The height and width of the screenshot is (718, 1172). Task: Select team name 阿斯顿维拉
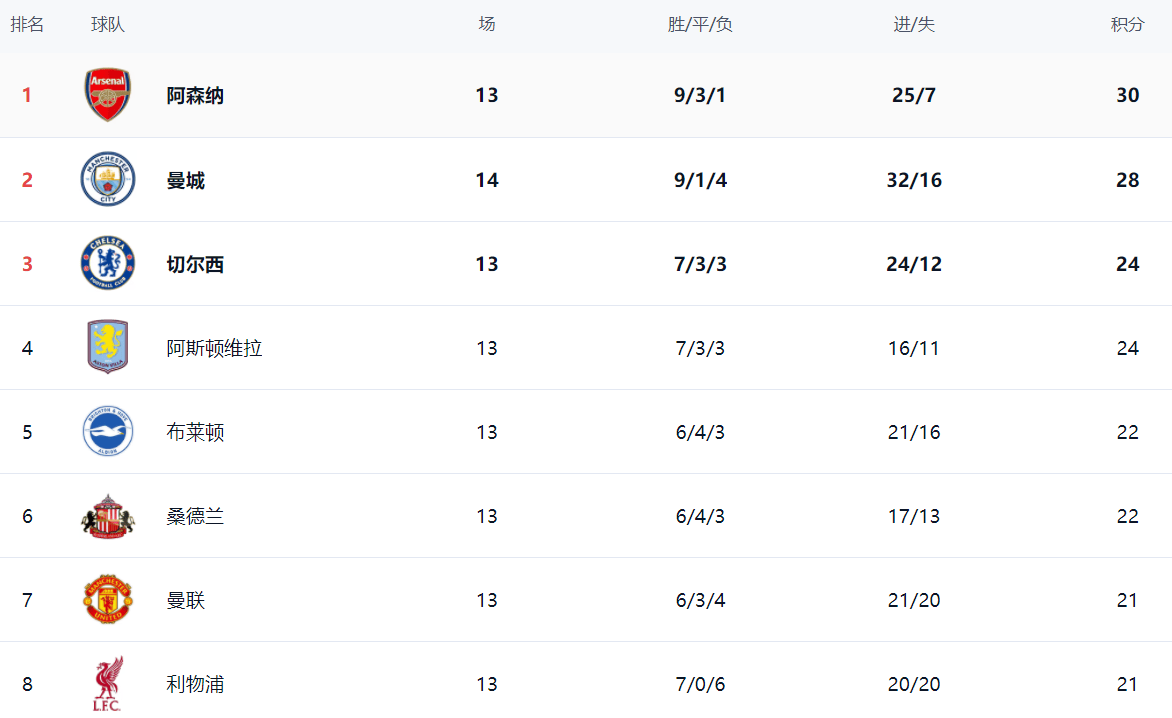click(214, 349)
